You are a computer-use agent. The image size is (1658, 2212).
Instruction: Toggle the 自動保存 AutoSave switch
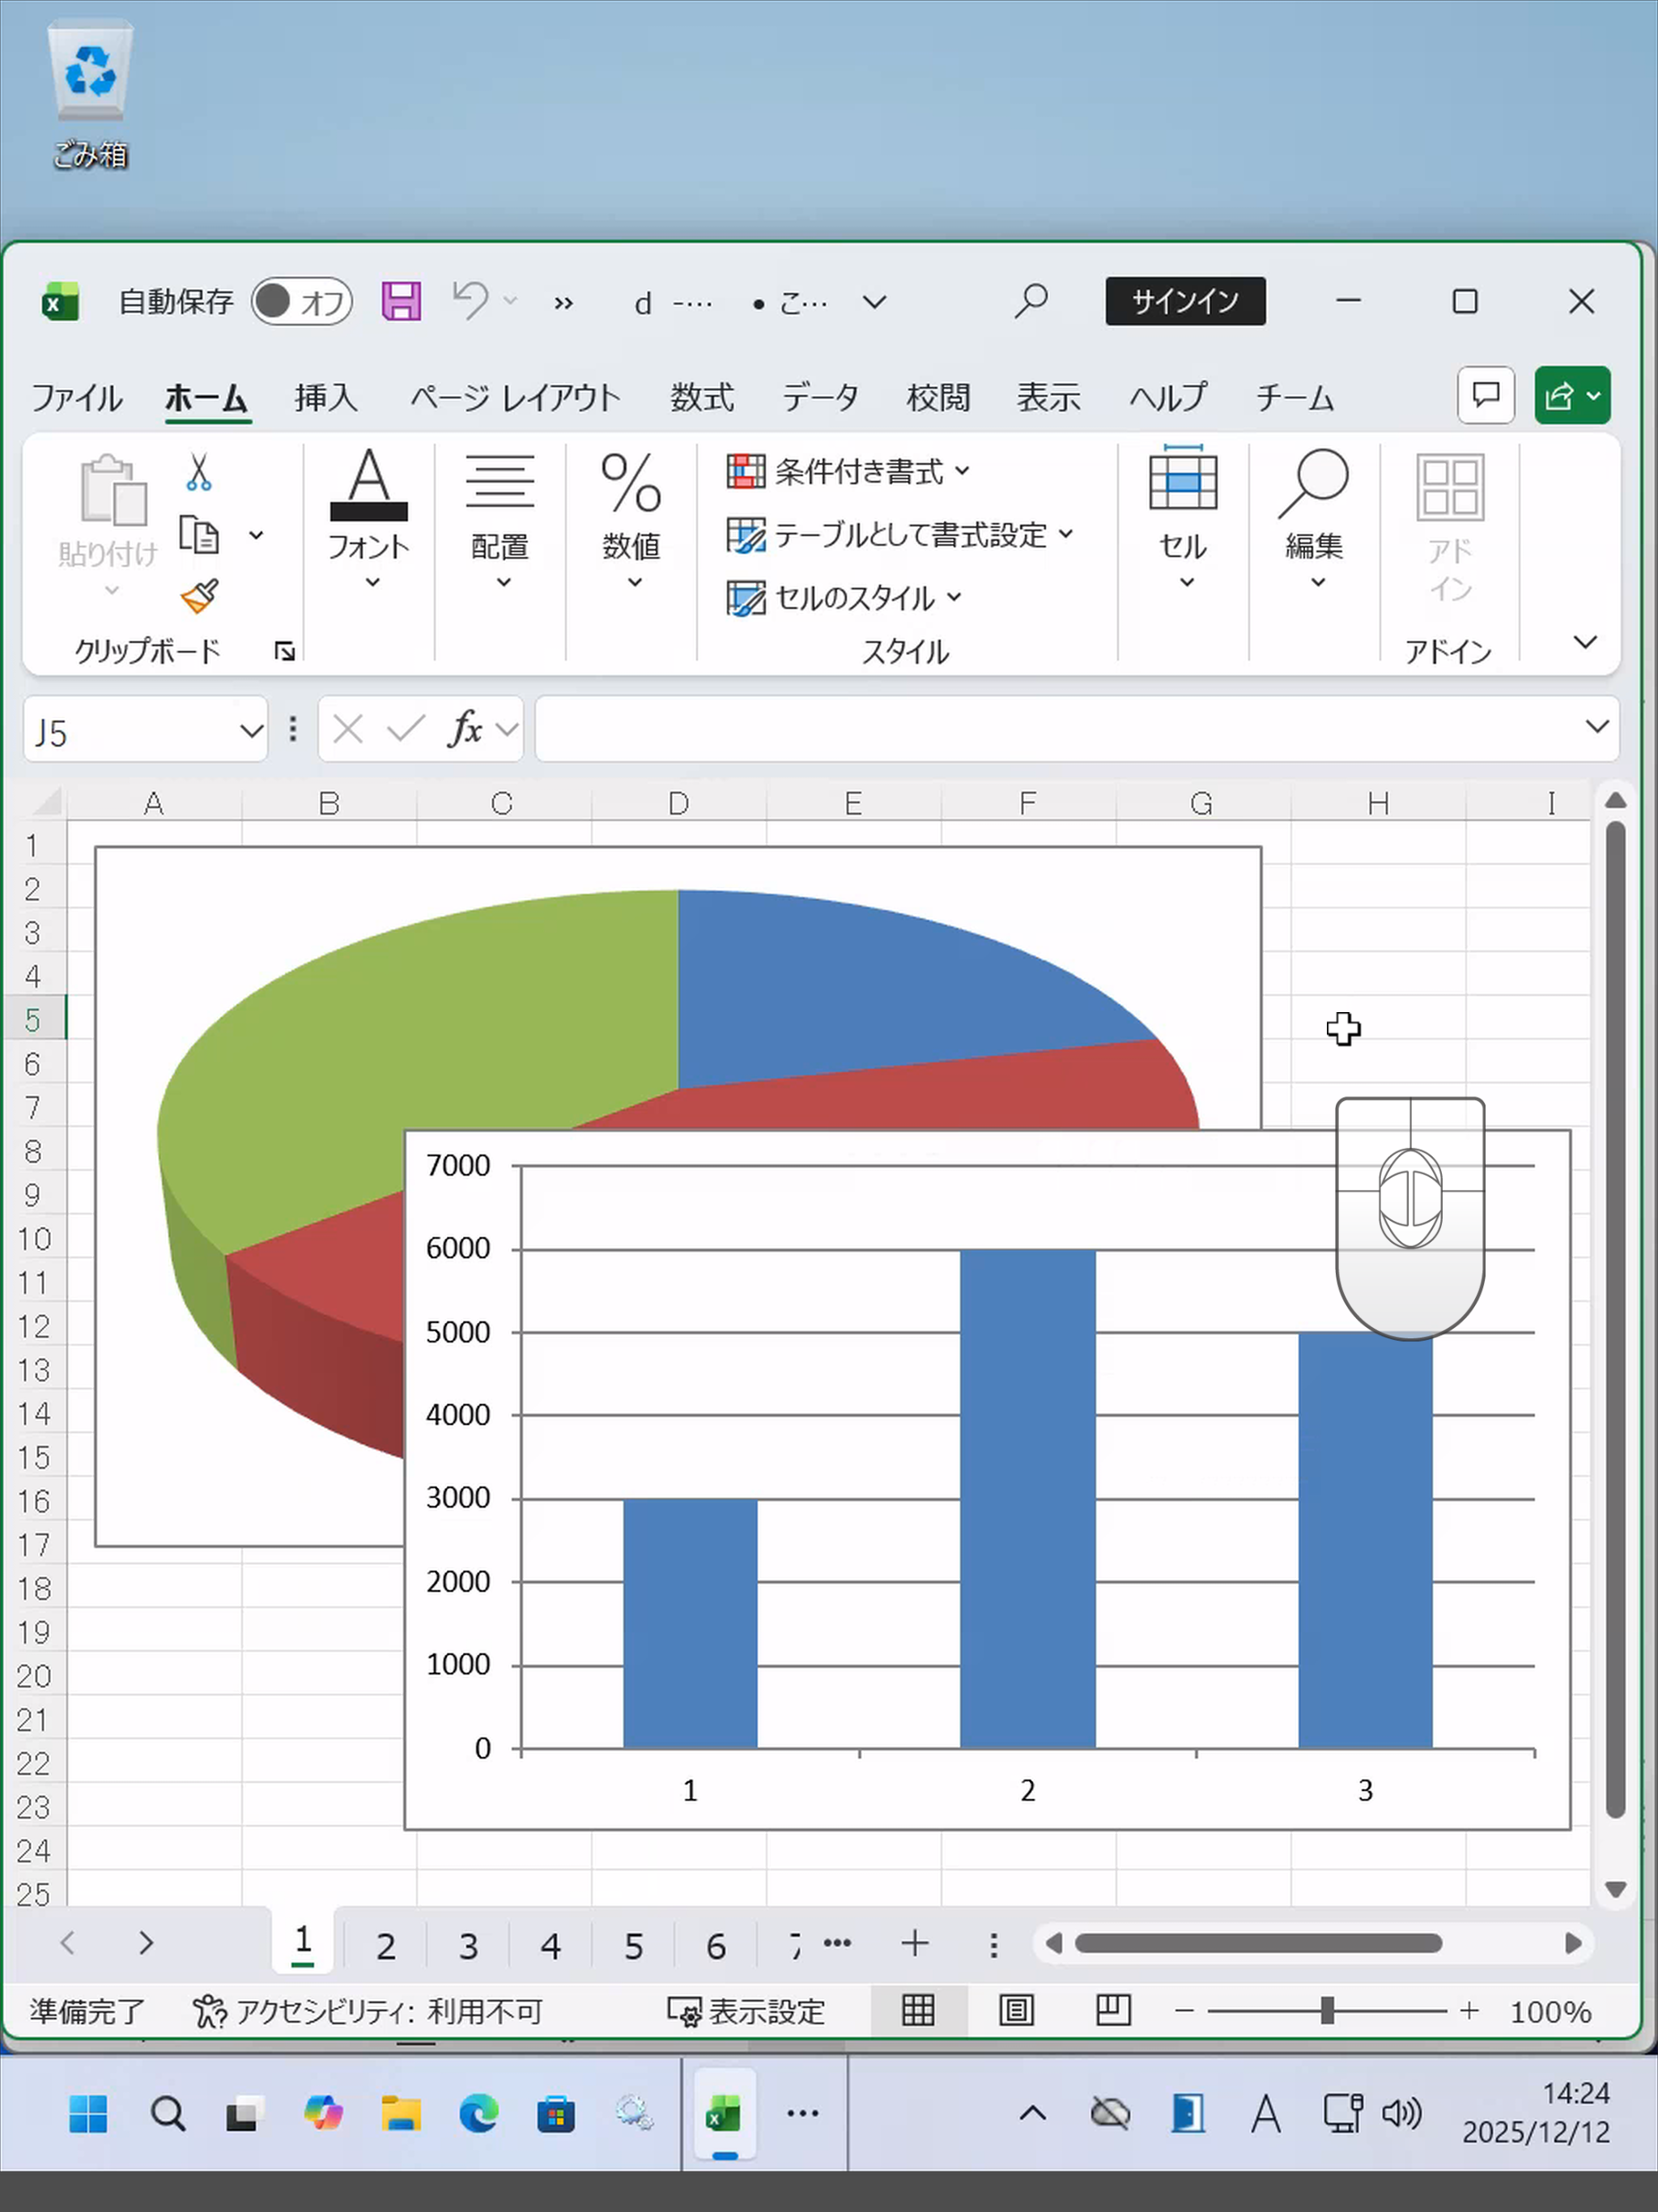pyautogui.click(x=301, y=301)
